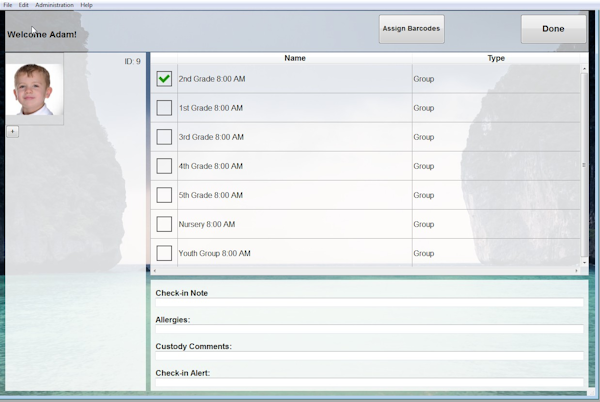Viewport: 600px width, 402px height.
Task: Click the list's scroll up arrow
Action: (584, 69)
